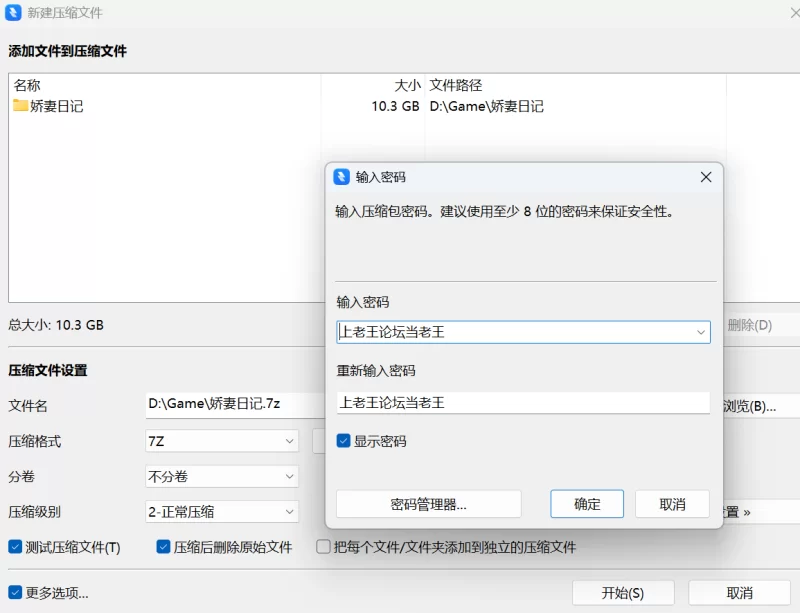Click the 开始(S) button
Screen dimensions: 800x613
click(x=623, y=593)
